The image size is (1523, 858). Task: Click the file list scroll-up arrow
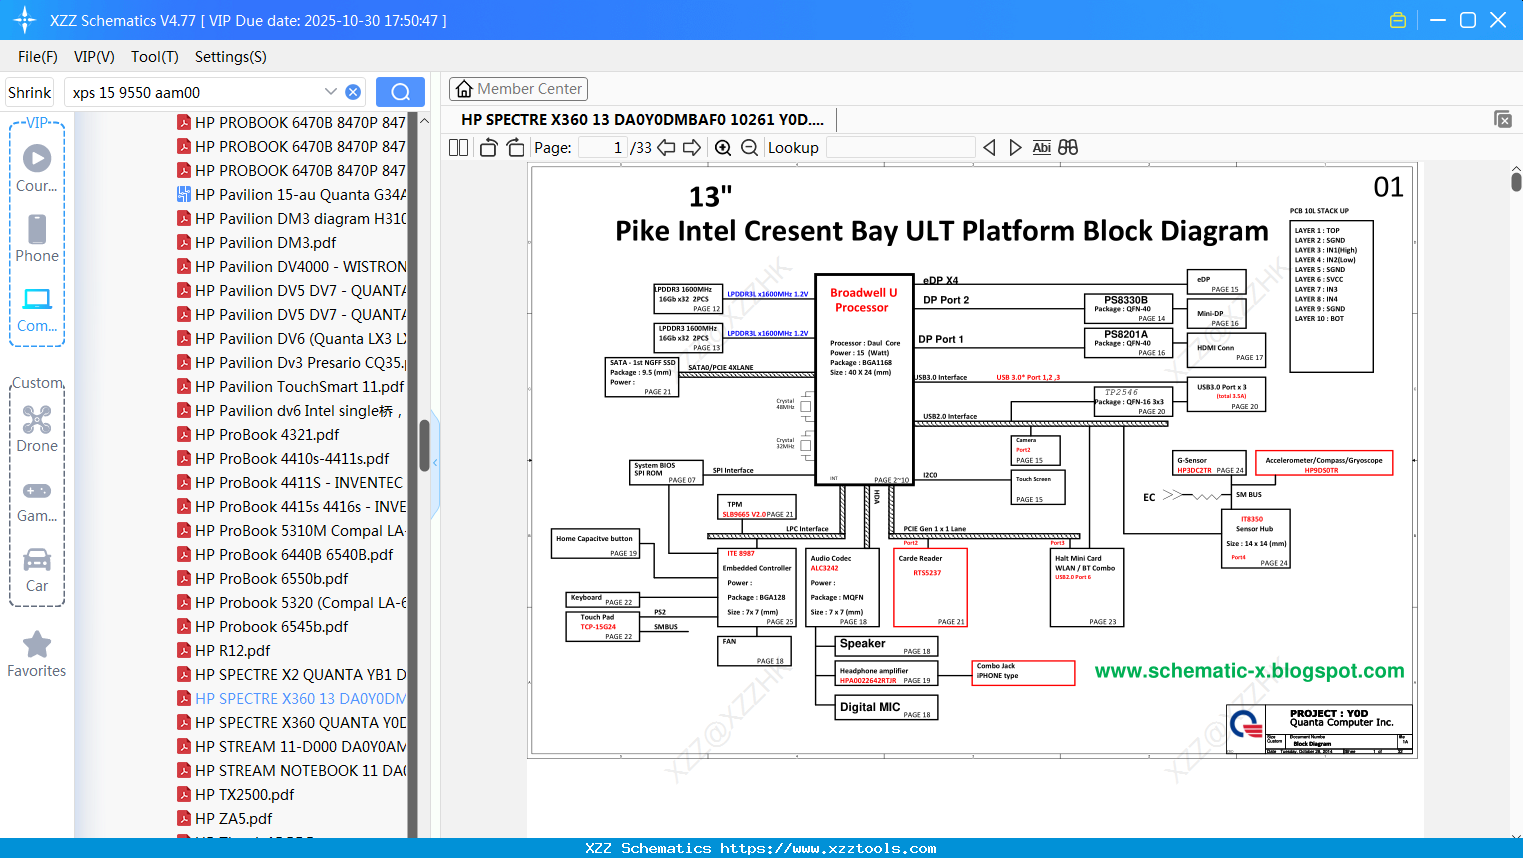click(x=424, y=121)
